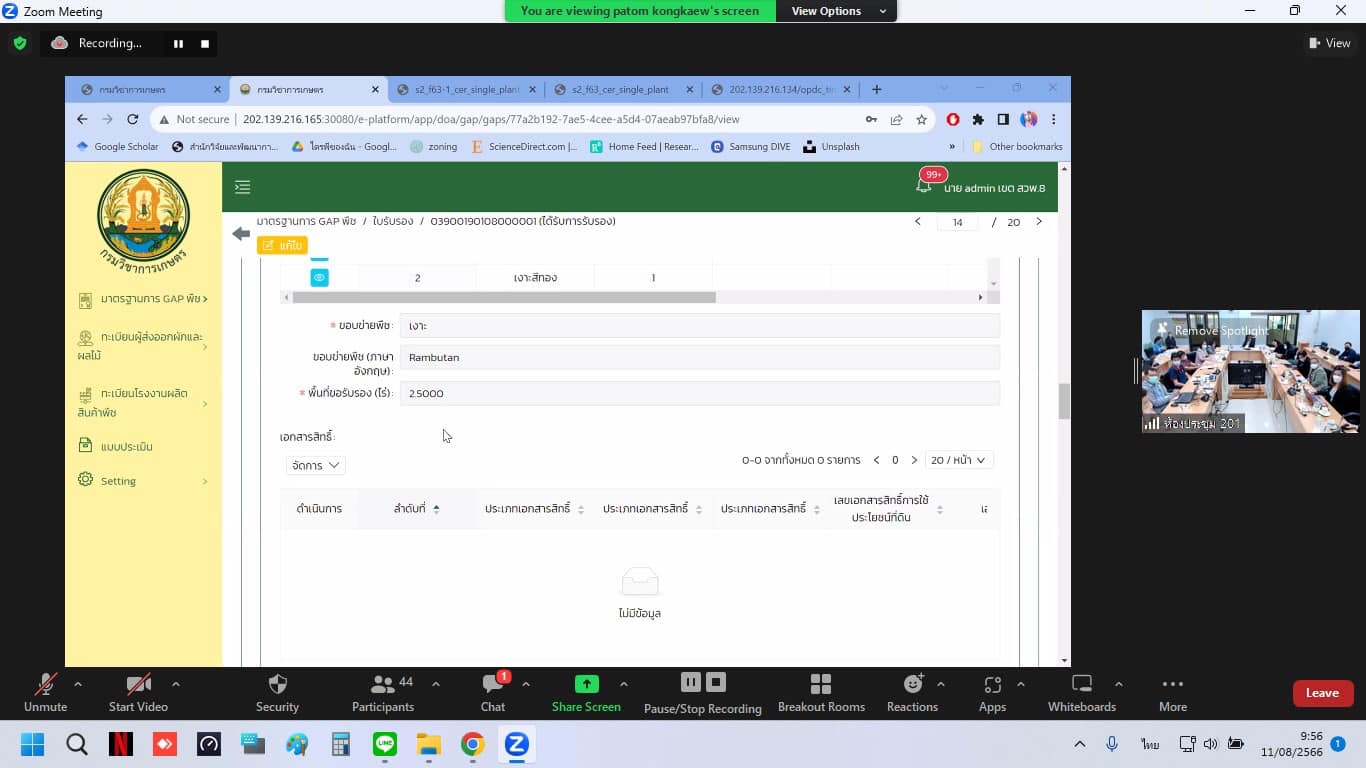
Task: Open Zoom Chat panel
Action: (x=492, y=685)
